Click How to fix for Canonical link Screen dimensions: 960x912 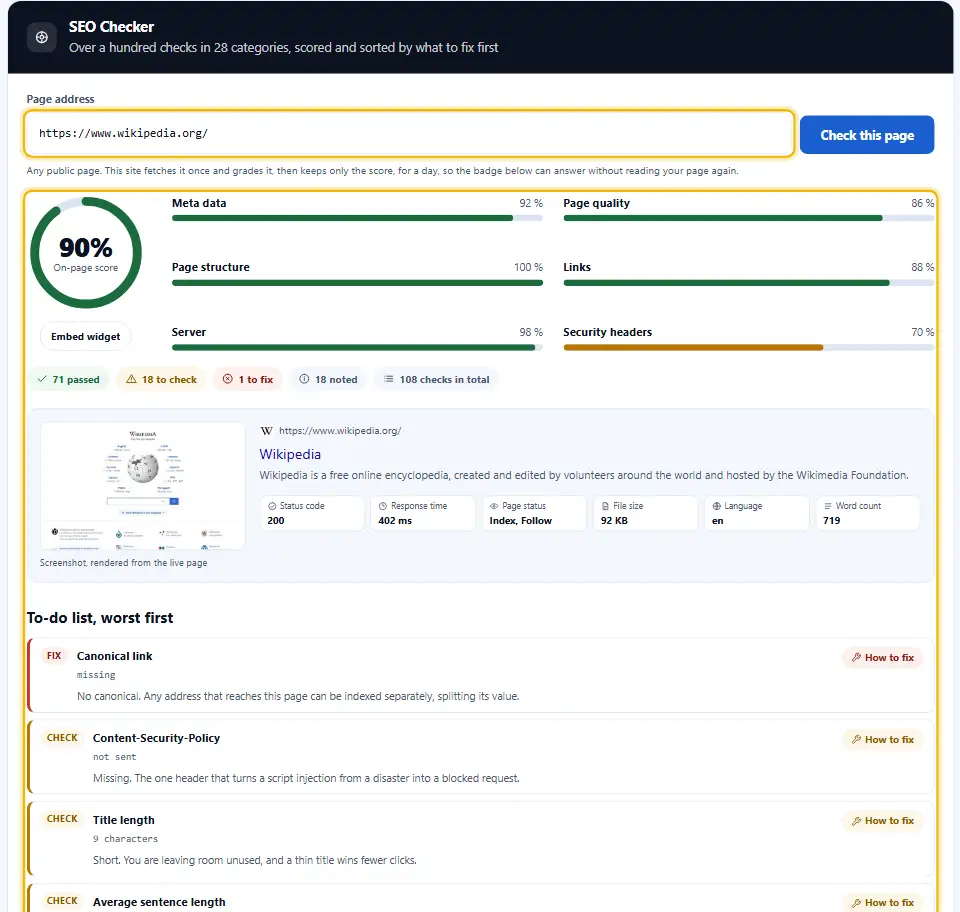882,657
